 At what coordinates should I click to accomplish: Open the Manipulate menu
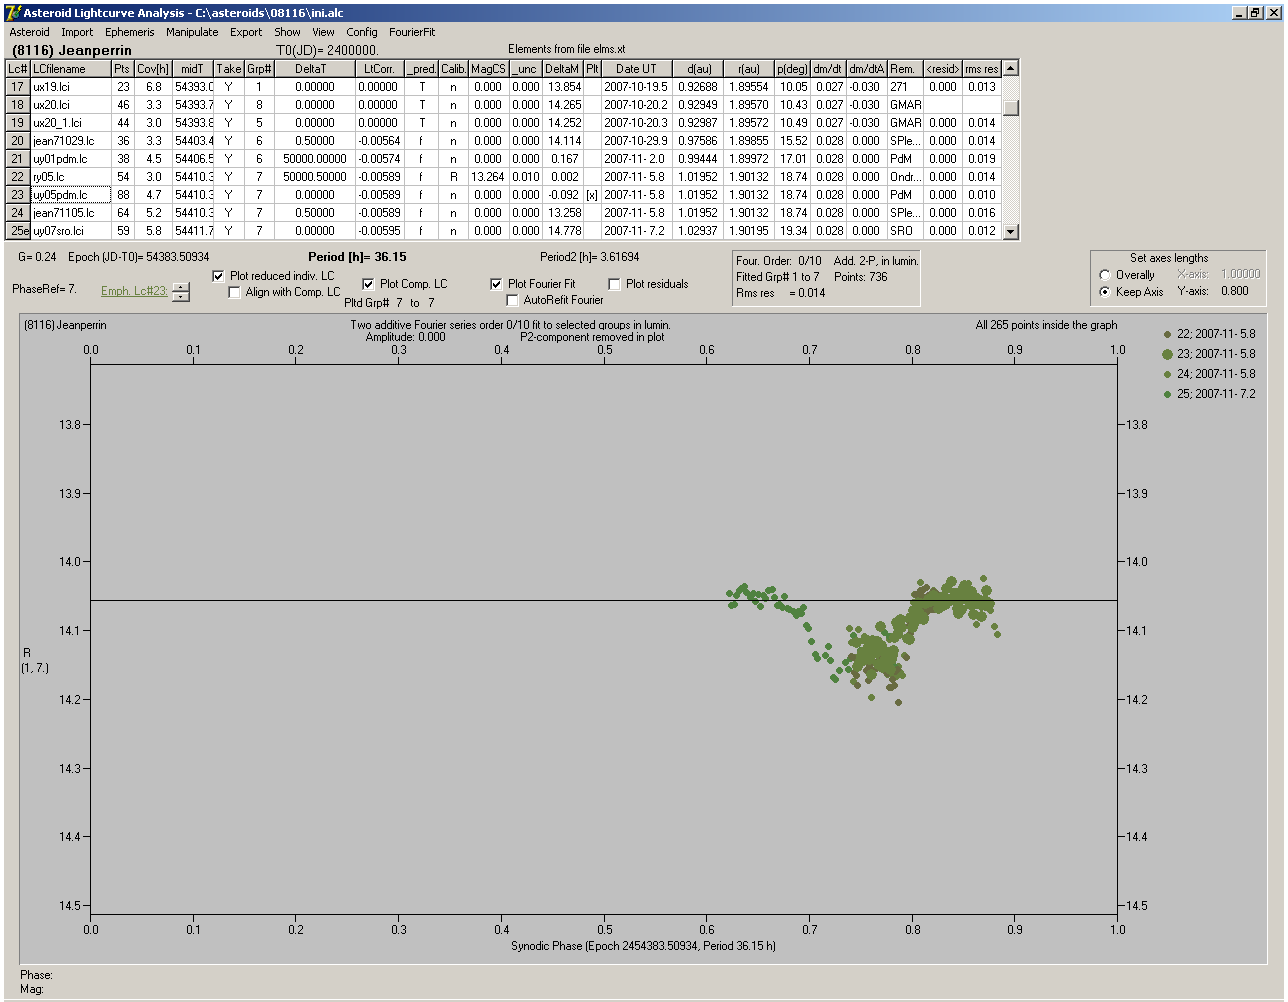click(192, 32)
